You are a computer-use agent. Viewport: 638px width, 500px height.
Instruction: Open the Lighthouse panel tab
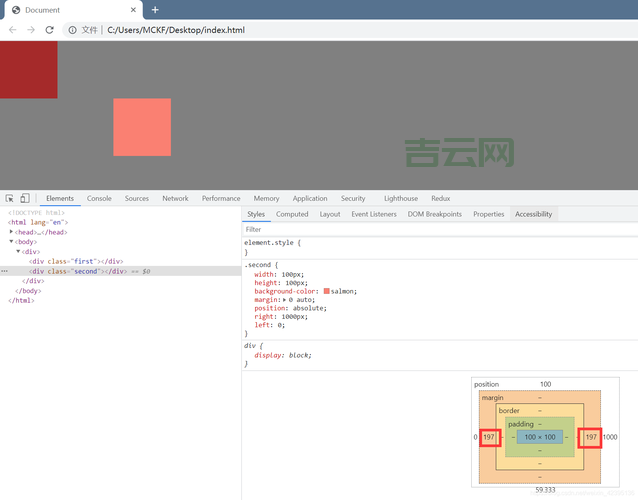[401, 199]
